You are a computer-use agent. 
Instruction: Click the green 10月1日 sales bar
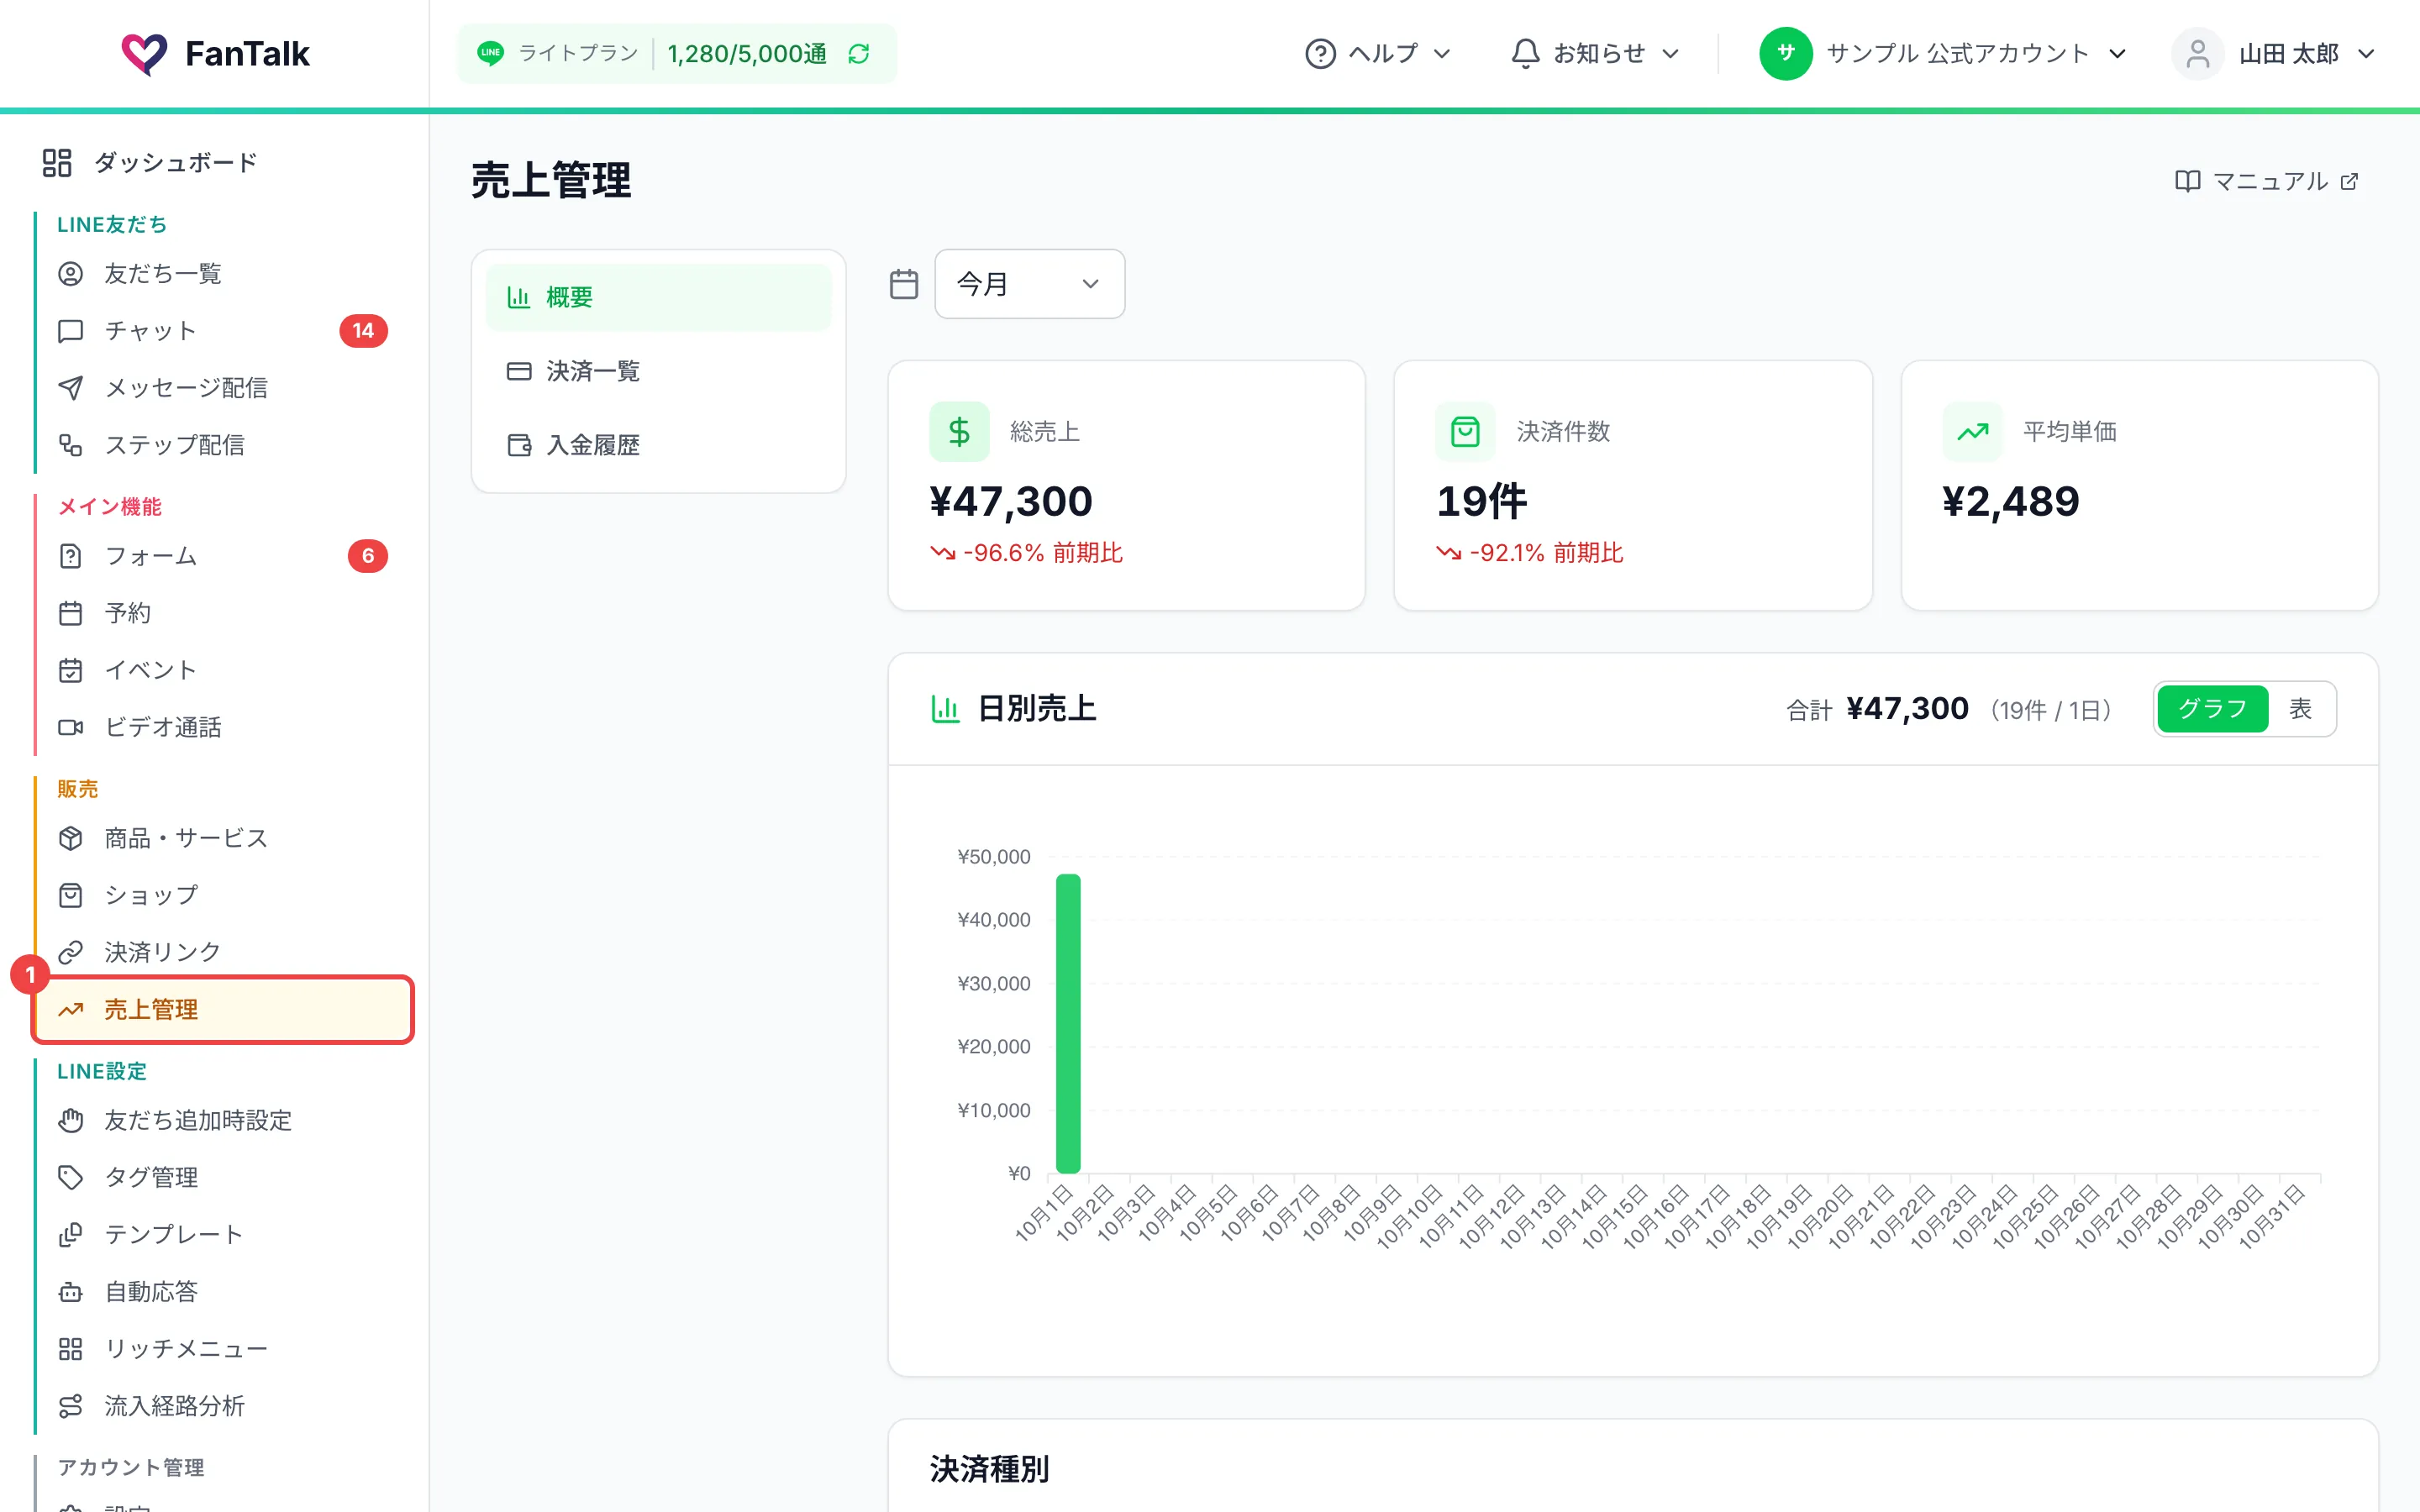click(1068, 1024)
